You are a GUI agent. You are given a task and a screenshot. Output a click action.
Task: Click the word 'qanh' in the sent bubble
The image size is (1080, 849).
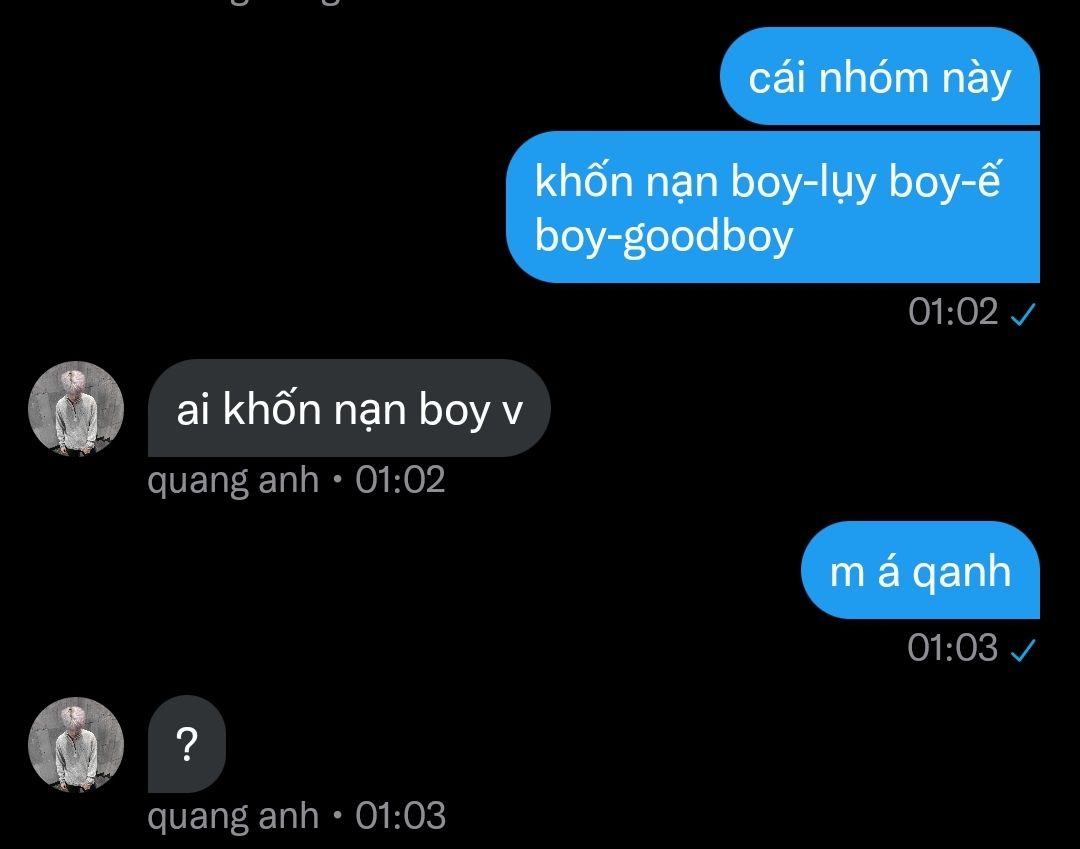click(962, 573)
